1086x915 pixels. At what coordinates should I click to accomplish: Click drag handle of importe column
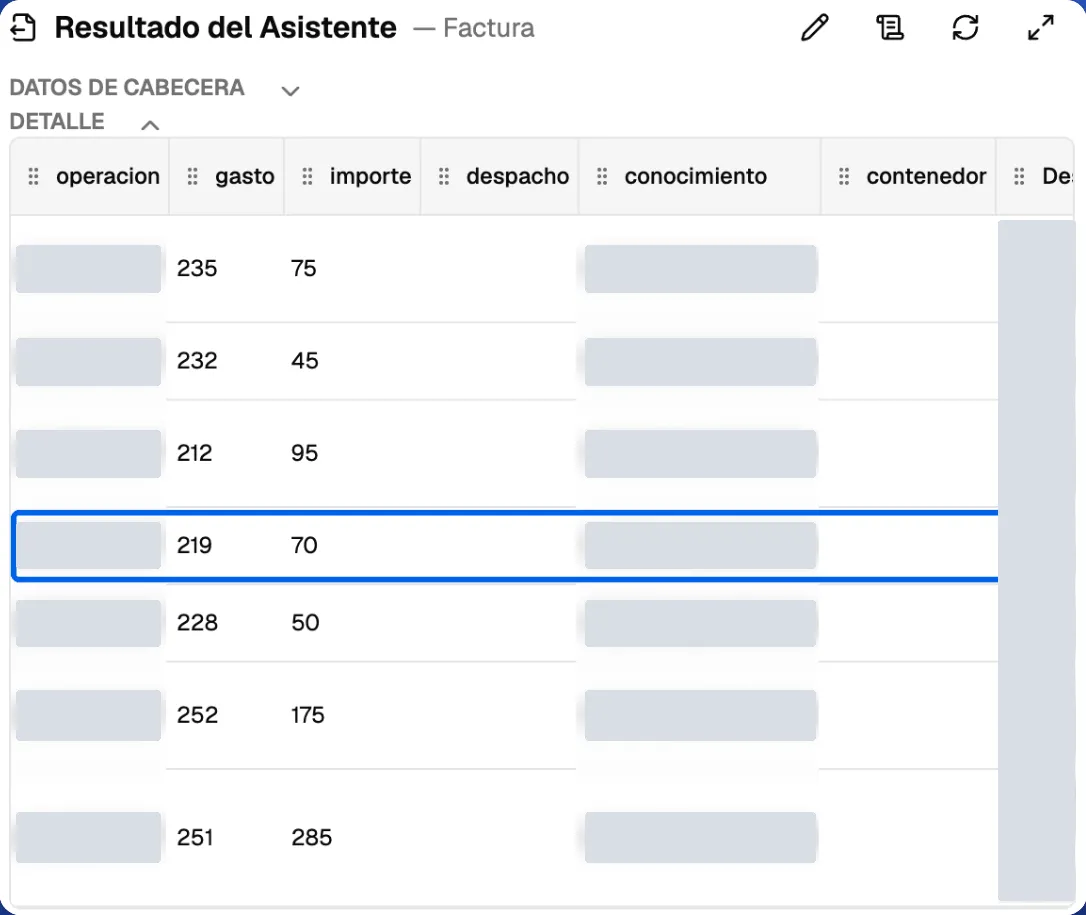(x=308, y=177)
